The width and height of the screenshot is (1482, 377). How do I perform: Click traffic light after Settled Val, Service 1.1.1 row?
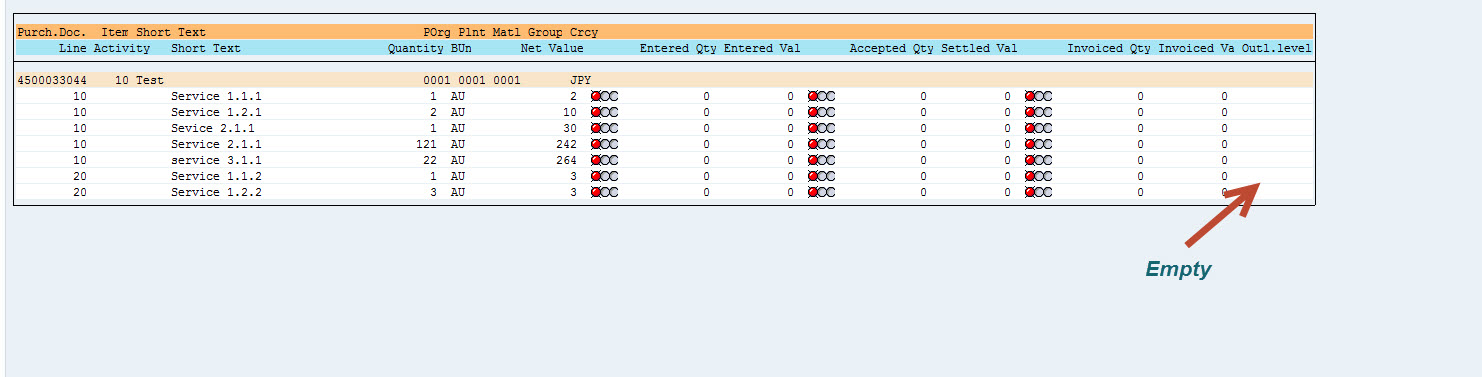coord(1039,96)
